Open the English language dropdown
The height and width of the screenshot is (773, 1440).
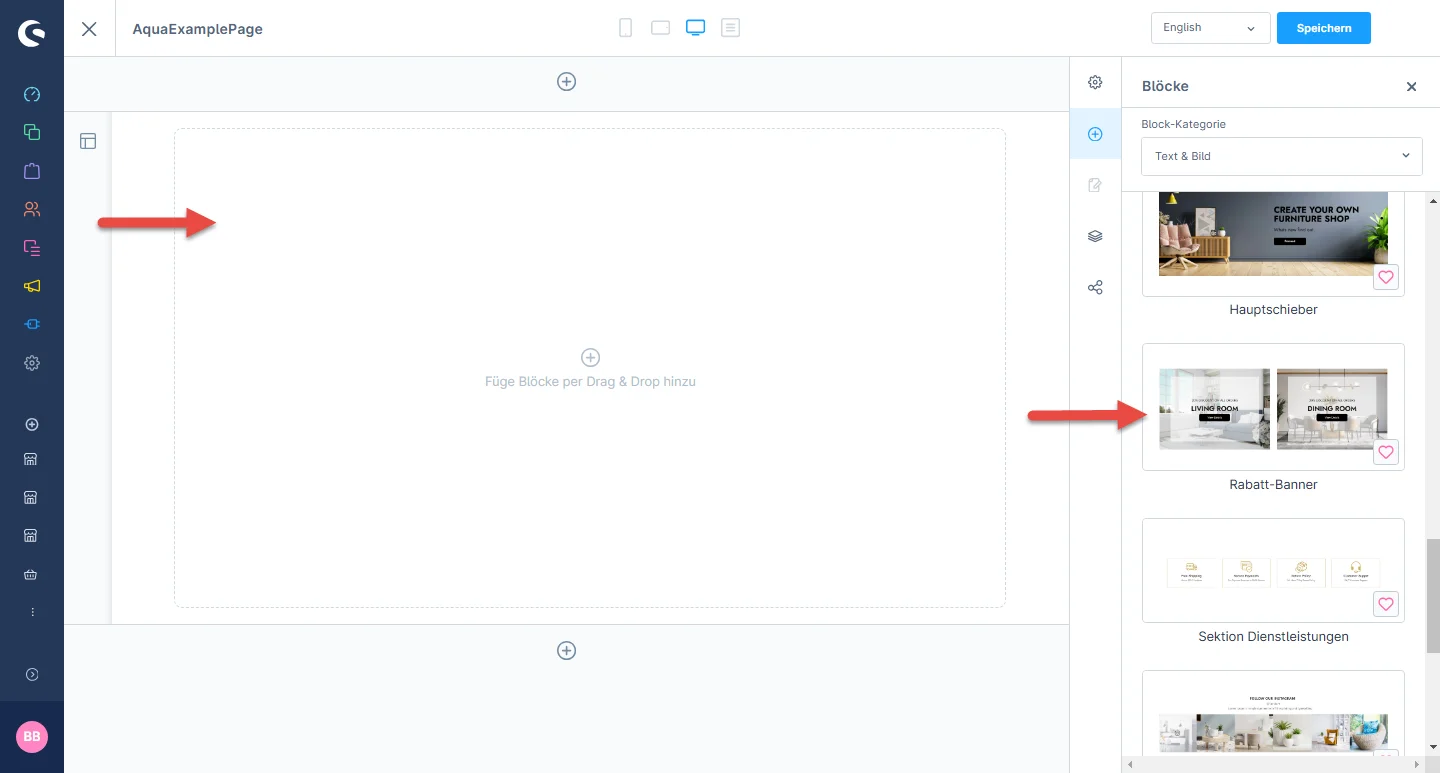tap(1210, 28)
